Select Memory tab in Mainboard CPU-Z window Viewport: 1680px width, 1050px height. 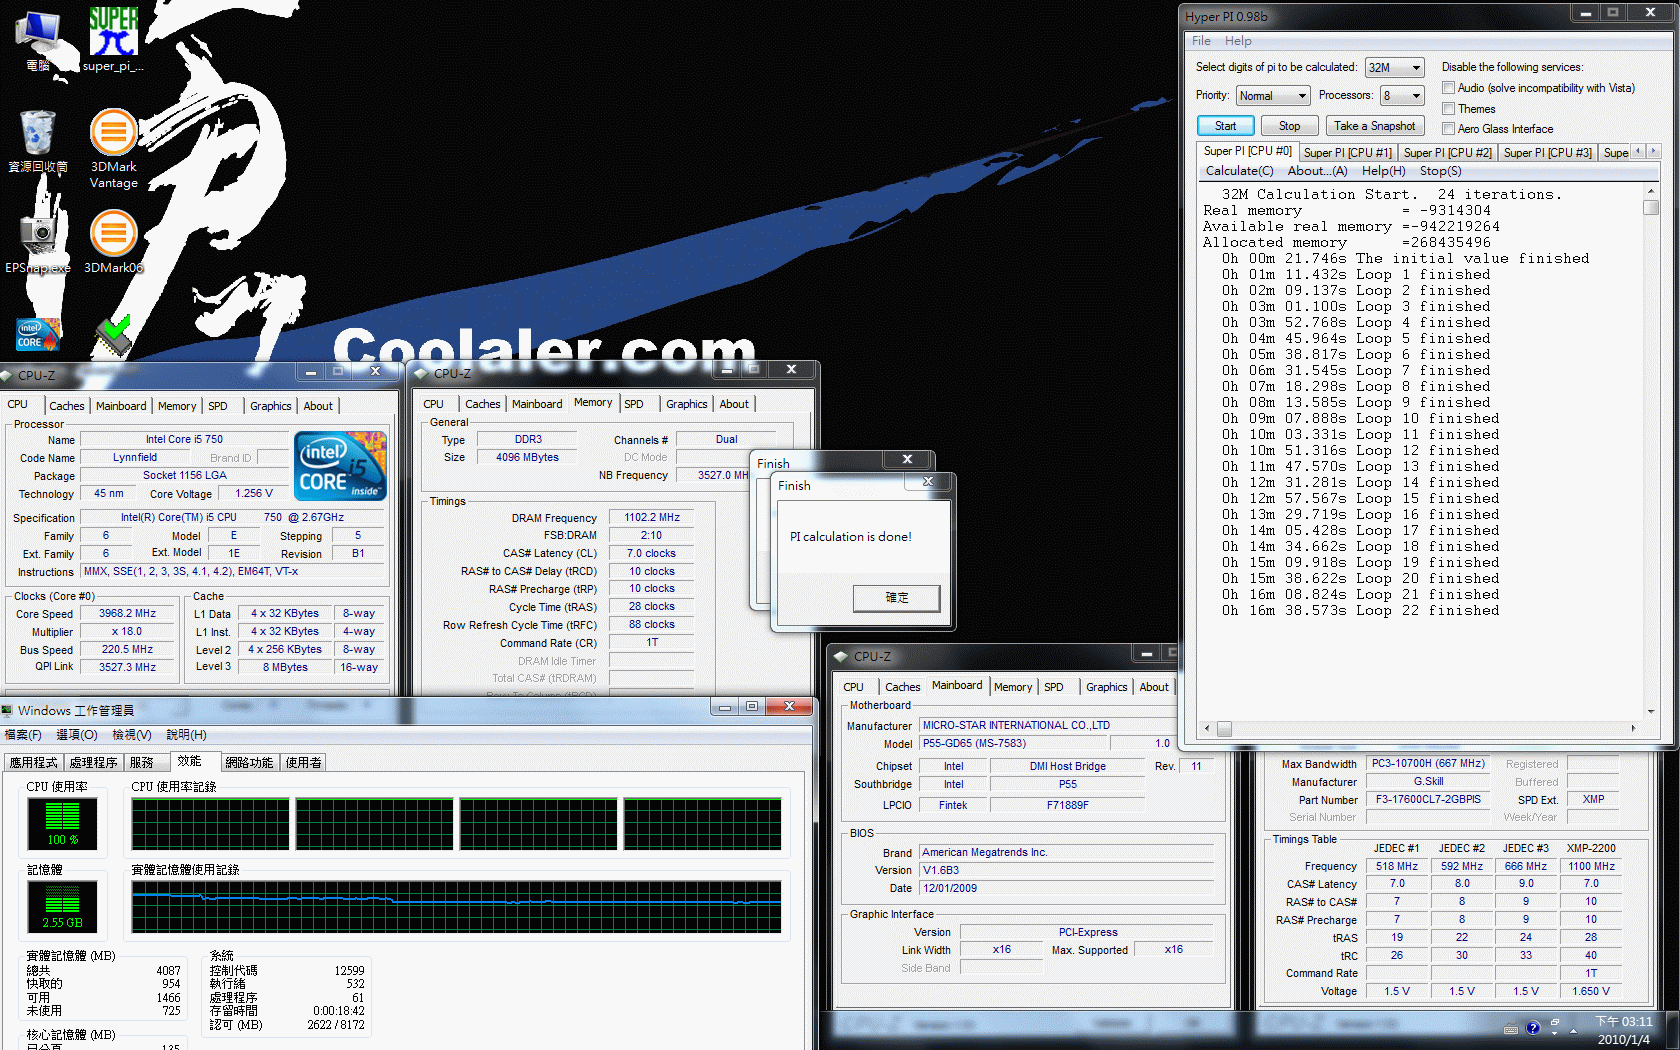pyautogui.click(x=1013, y=687)
